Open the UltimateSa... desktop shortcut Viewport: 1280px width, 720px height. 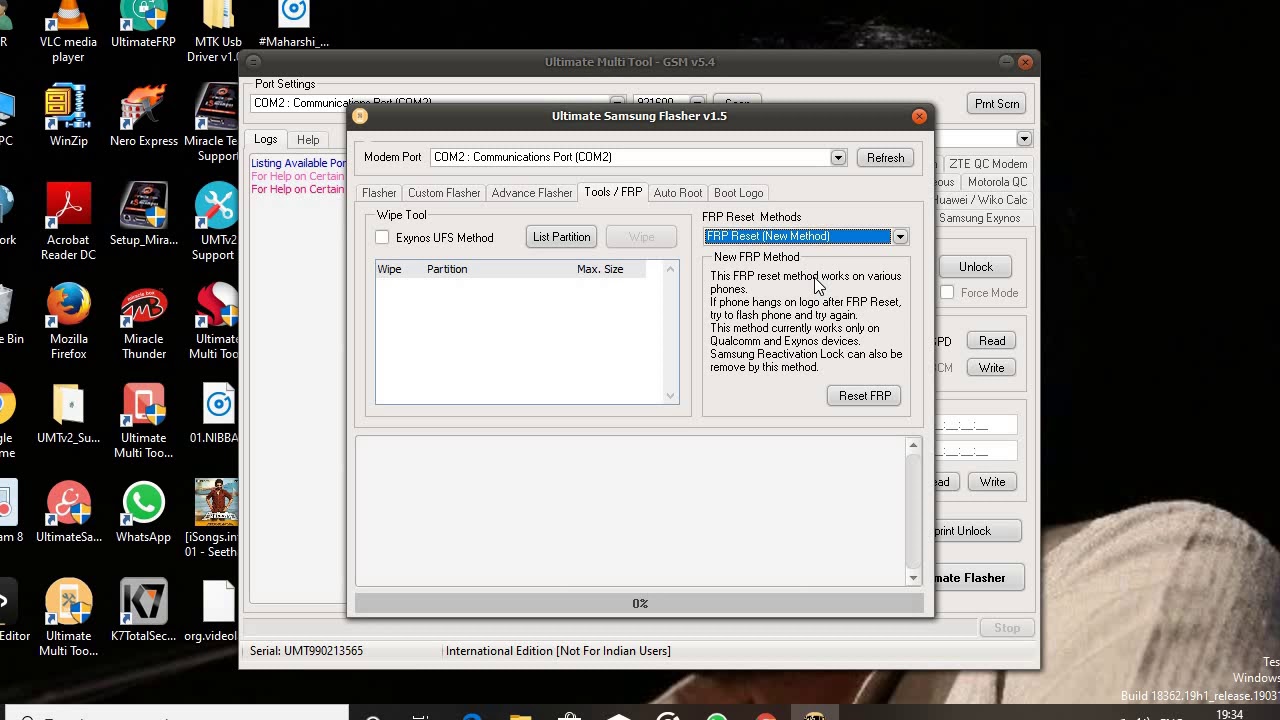point(68,512)
